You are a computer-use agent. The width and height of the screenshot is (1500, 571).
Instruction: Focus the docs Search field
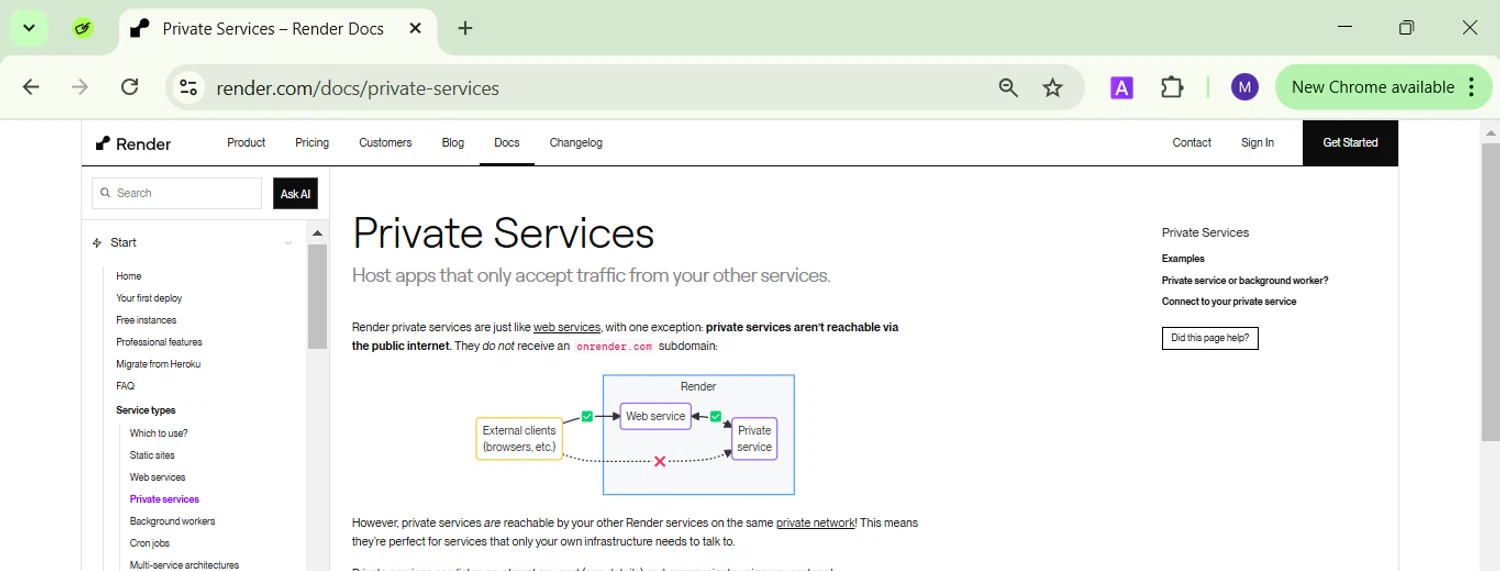[177, 193]
